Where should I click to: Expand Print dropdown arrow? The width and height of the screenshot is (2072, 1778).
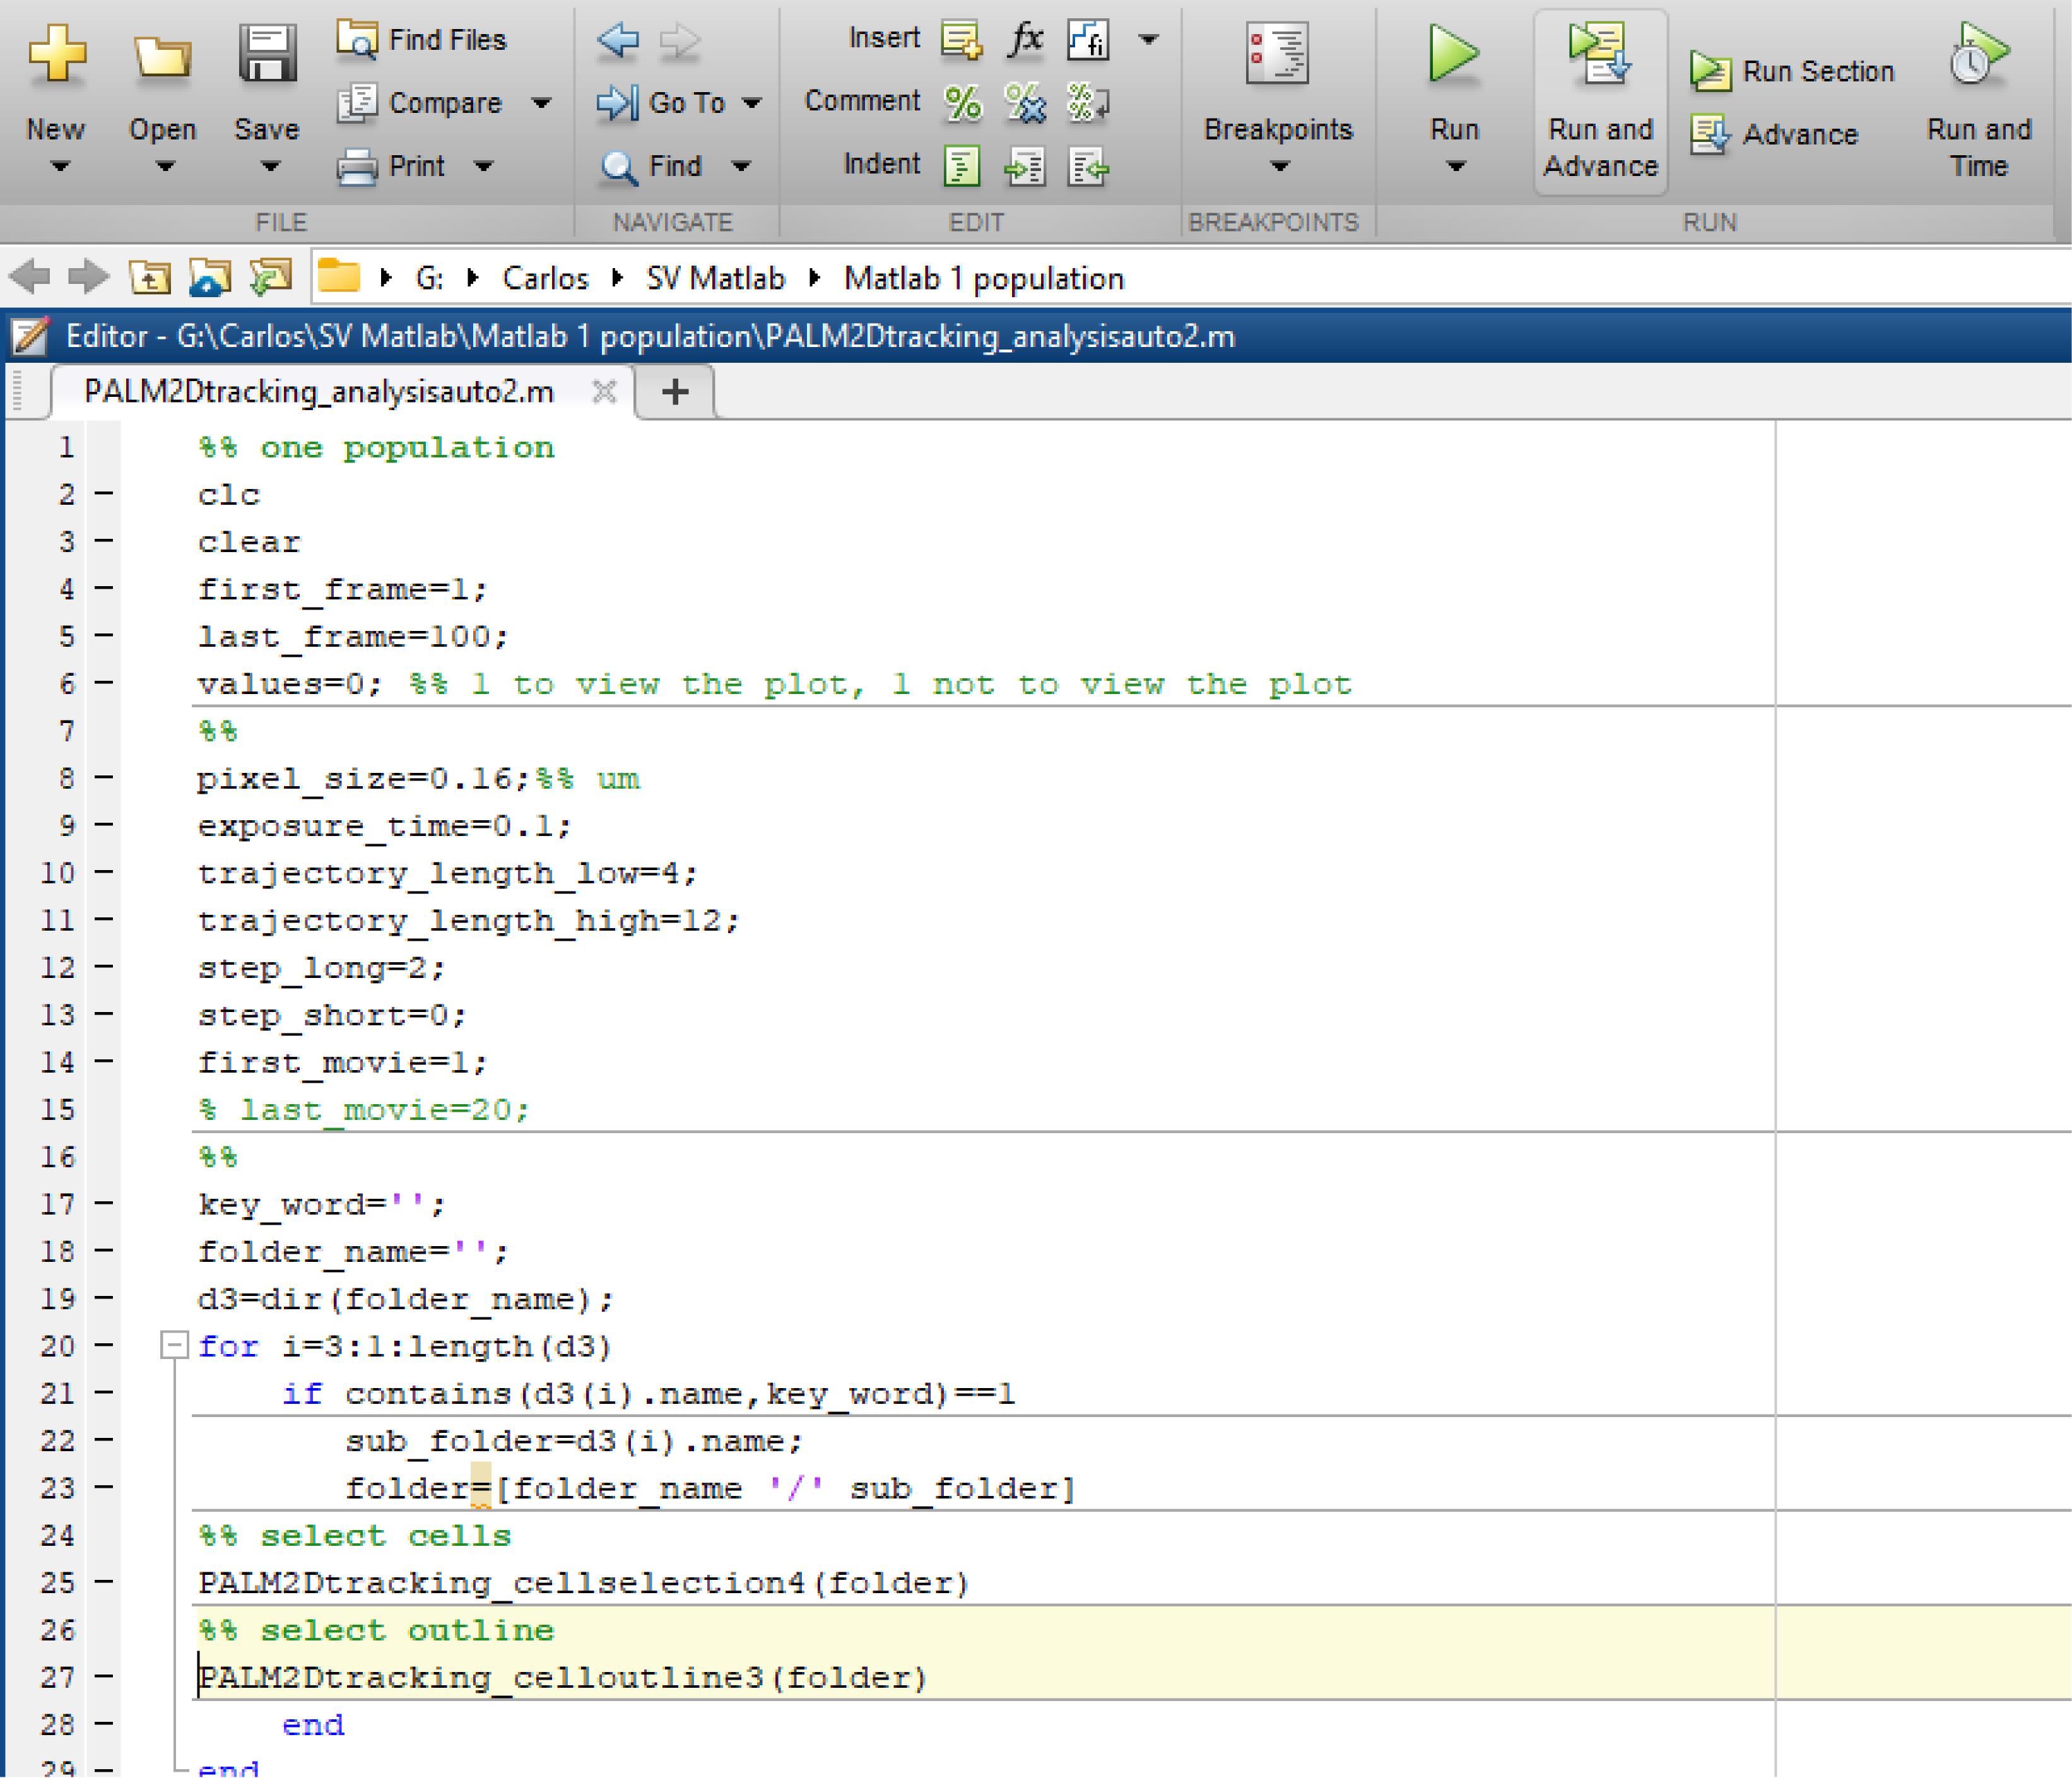[x=483, y=166]
